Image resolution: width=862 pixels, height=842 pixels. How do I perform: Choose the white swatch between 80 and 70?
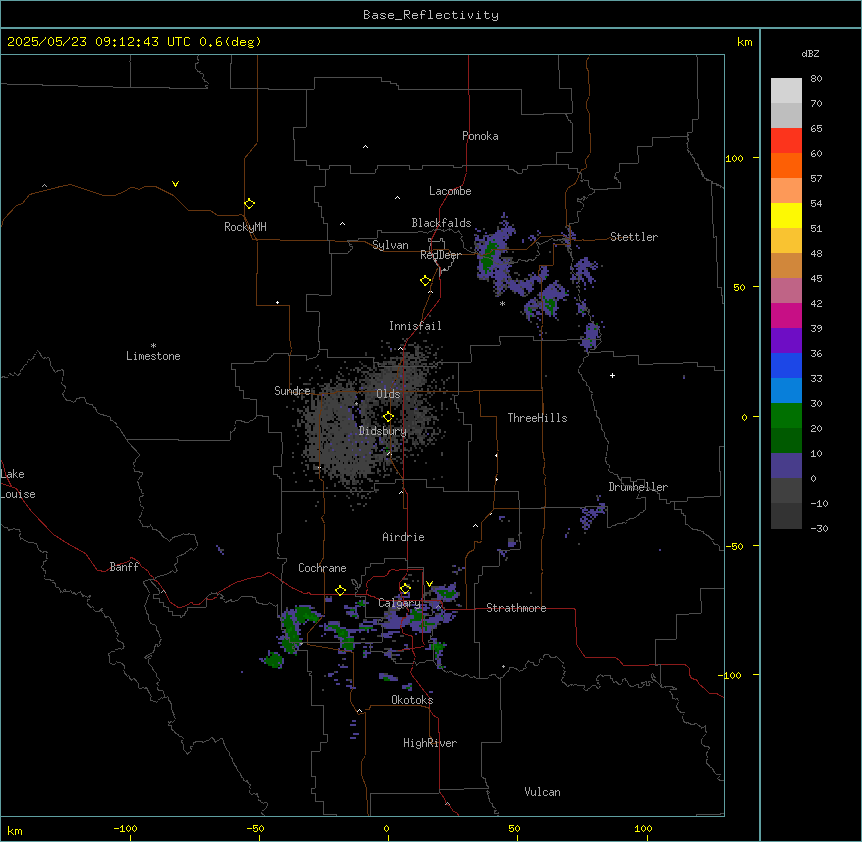[x=786, y=91]
